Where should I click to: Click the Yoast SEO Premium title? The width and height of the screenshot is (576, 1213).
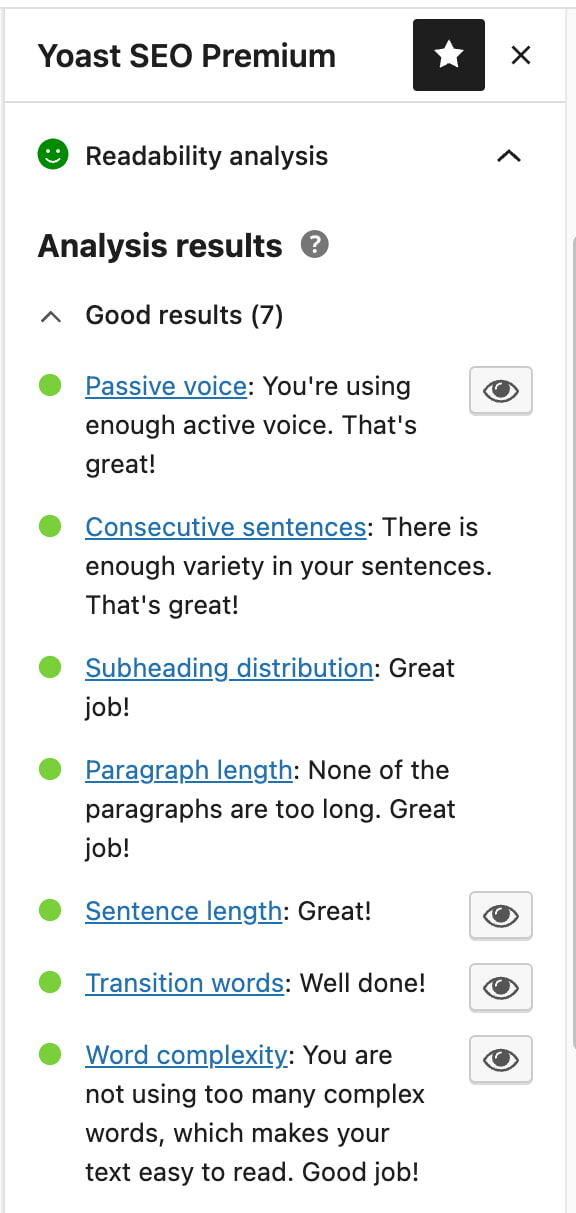click(186, 57)
